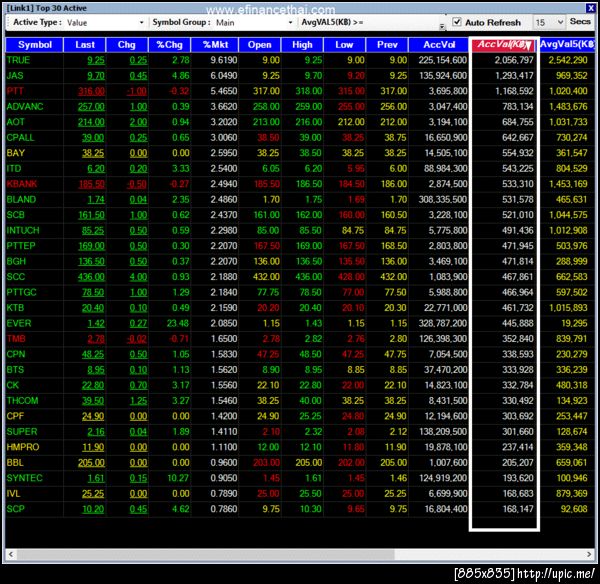The image size is (600, 584).
Task: Select the BTS symbol
Action: (x=15, y=370)
